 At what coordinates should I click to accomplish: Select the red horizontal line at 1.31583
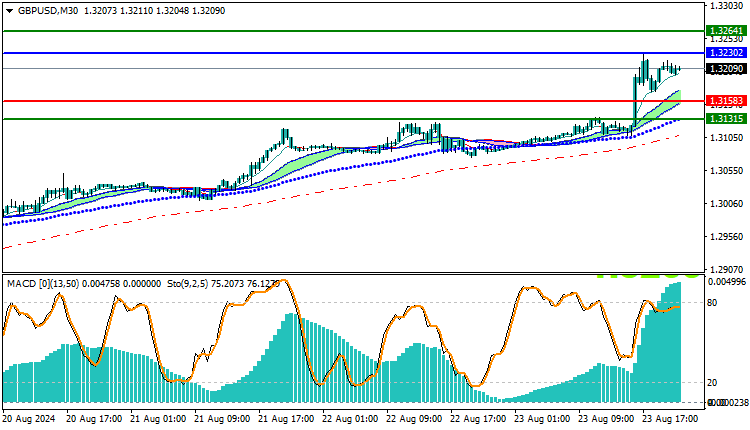point(354,101)
